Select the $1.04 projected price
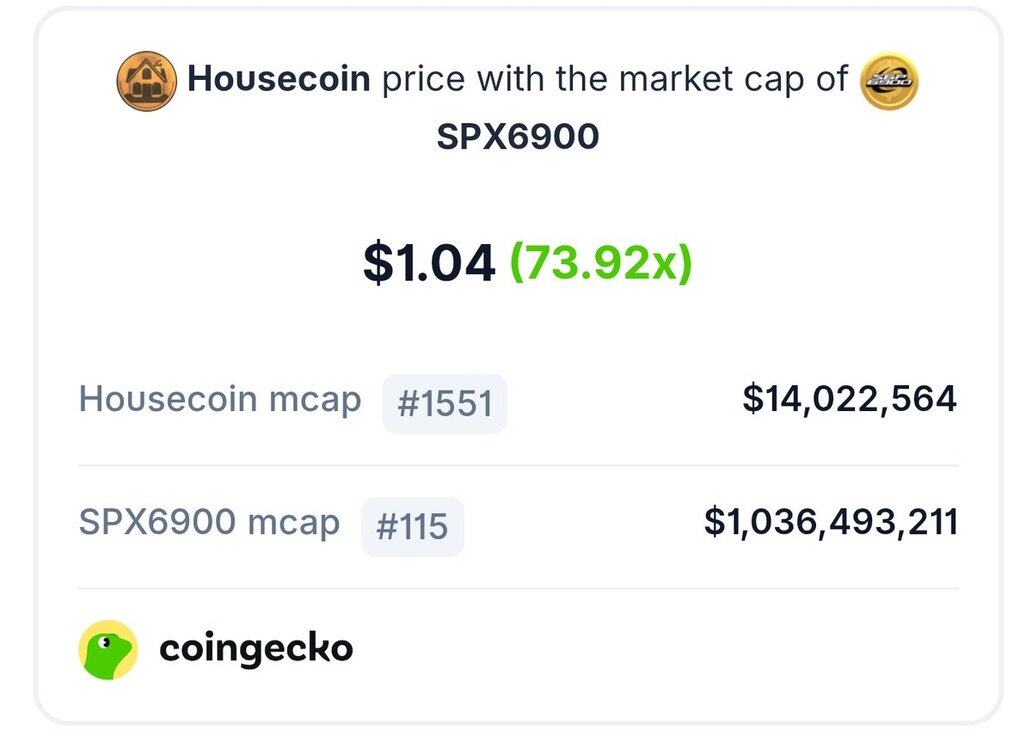 pos(429,263)
